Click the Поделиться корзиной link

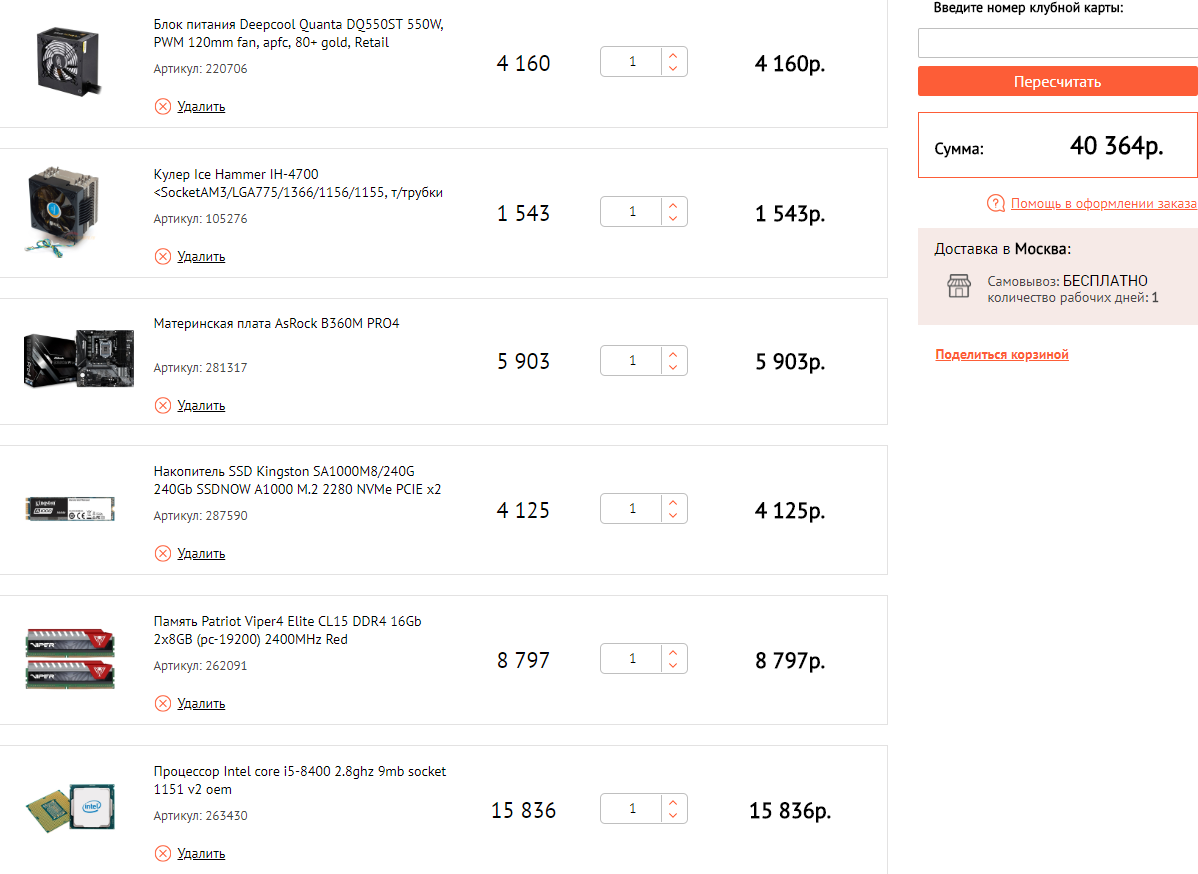coord(1002,355)
